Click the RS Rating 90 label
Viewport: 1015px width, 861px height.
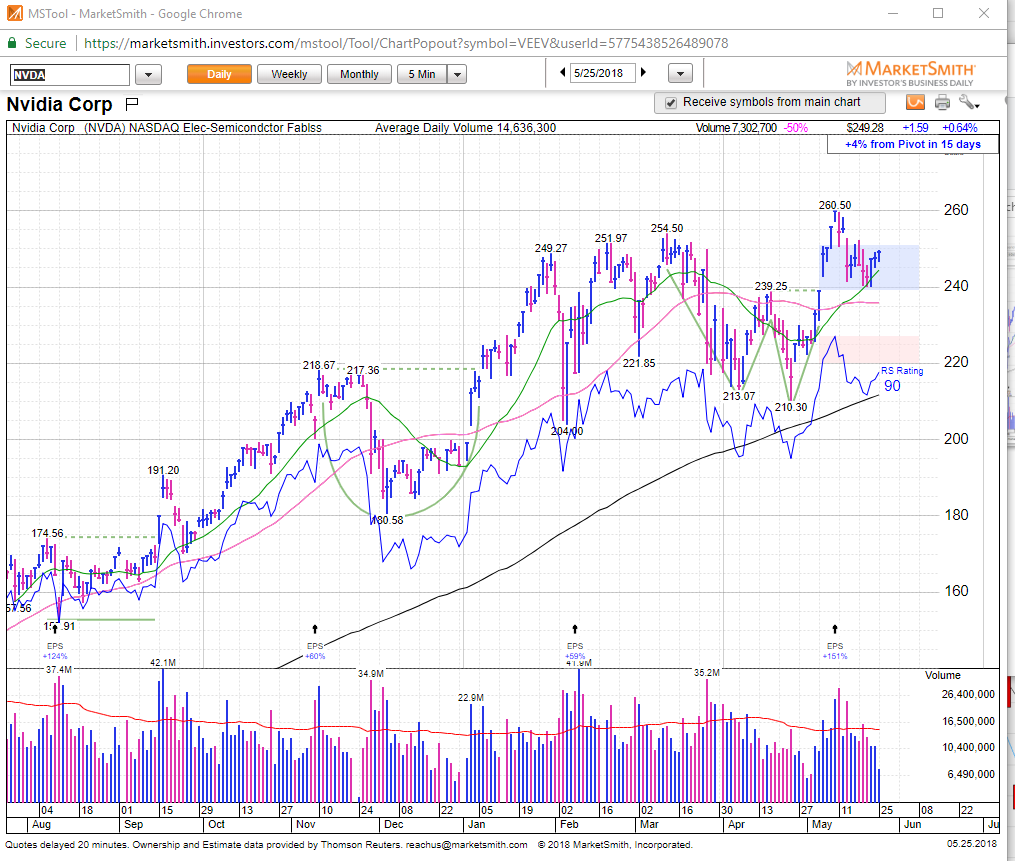[900, 380]
